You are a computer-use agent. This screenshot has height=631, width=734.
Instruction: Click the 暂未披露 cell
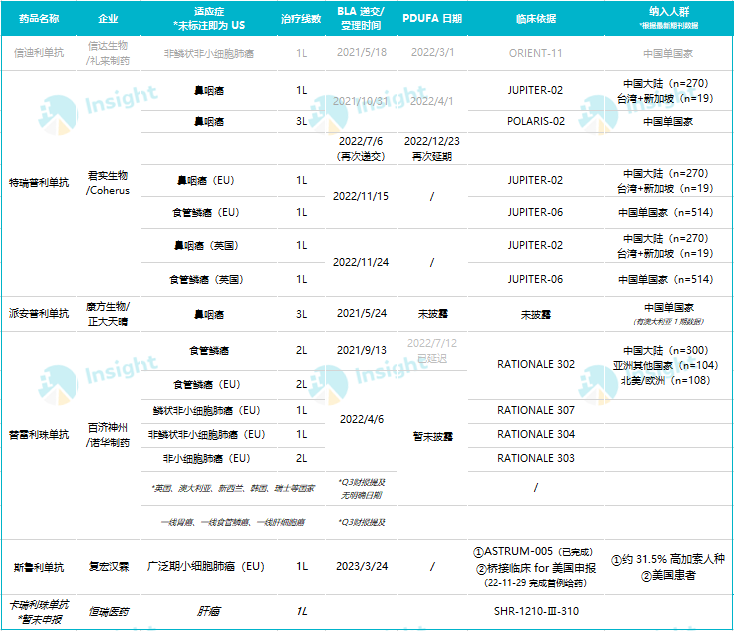point(432,437)
